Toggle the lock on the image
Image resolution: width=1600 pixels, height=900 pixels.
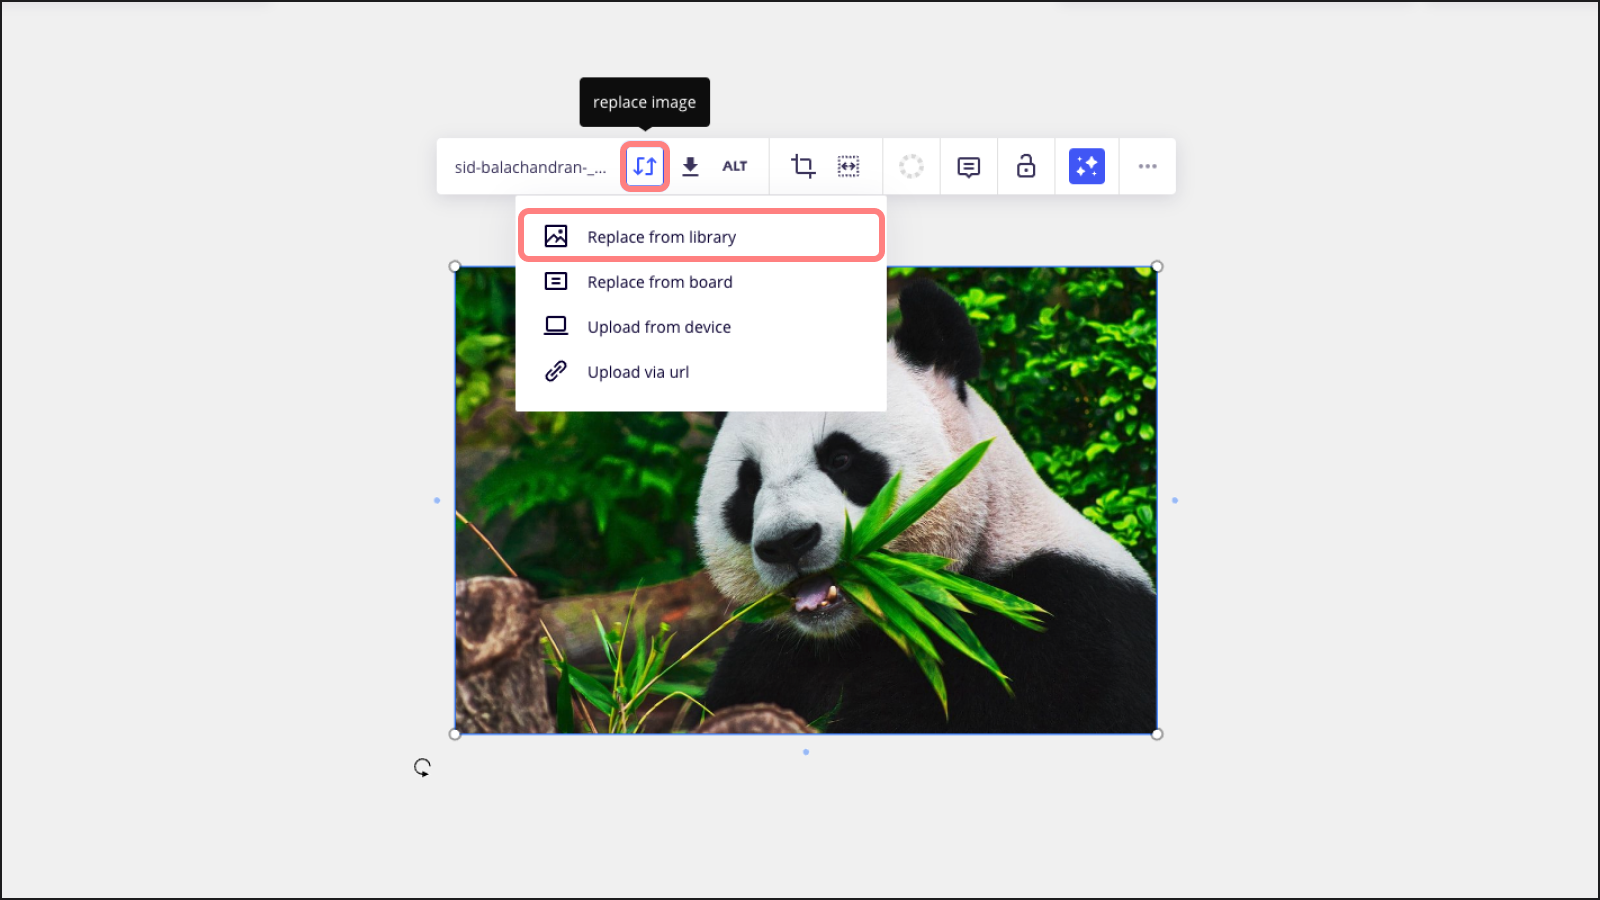(1026, 166)
